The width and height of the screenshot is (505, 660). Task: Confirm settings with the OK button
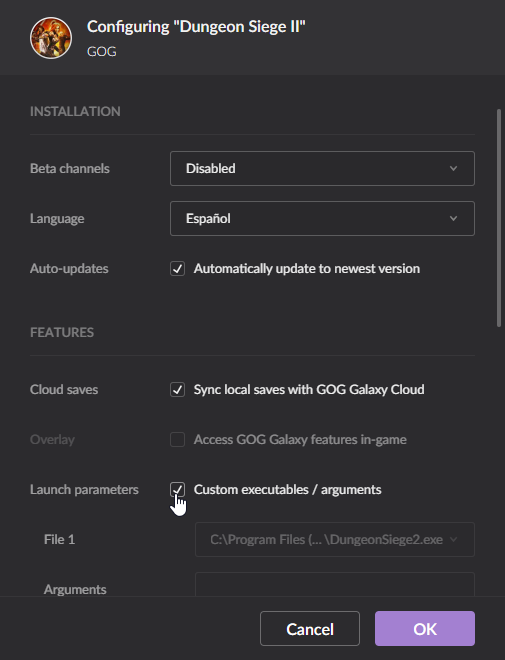[x=425, y=628]
